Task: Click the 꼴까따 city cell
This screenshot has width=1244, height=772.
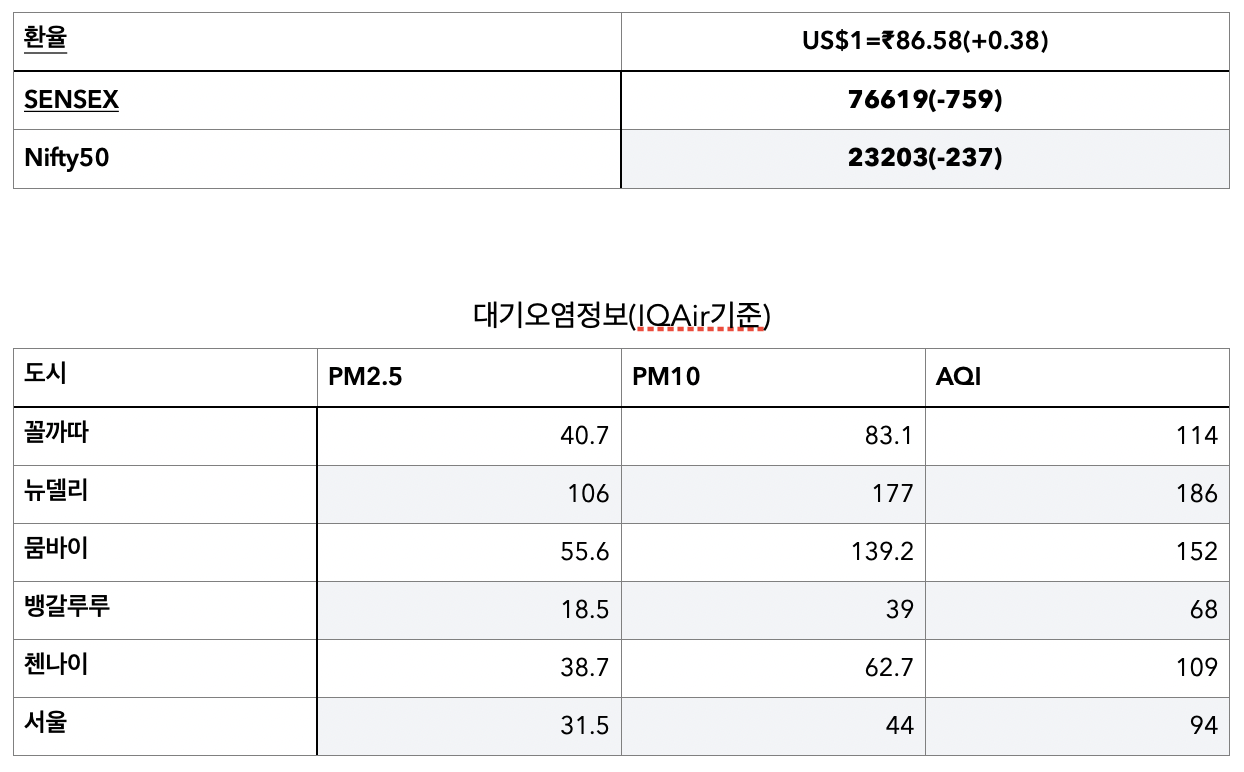Action: pyautogui.click(x=165, y=435)
